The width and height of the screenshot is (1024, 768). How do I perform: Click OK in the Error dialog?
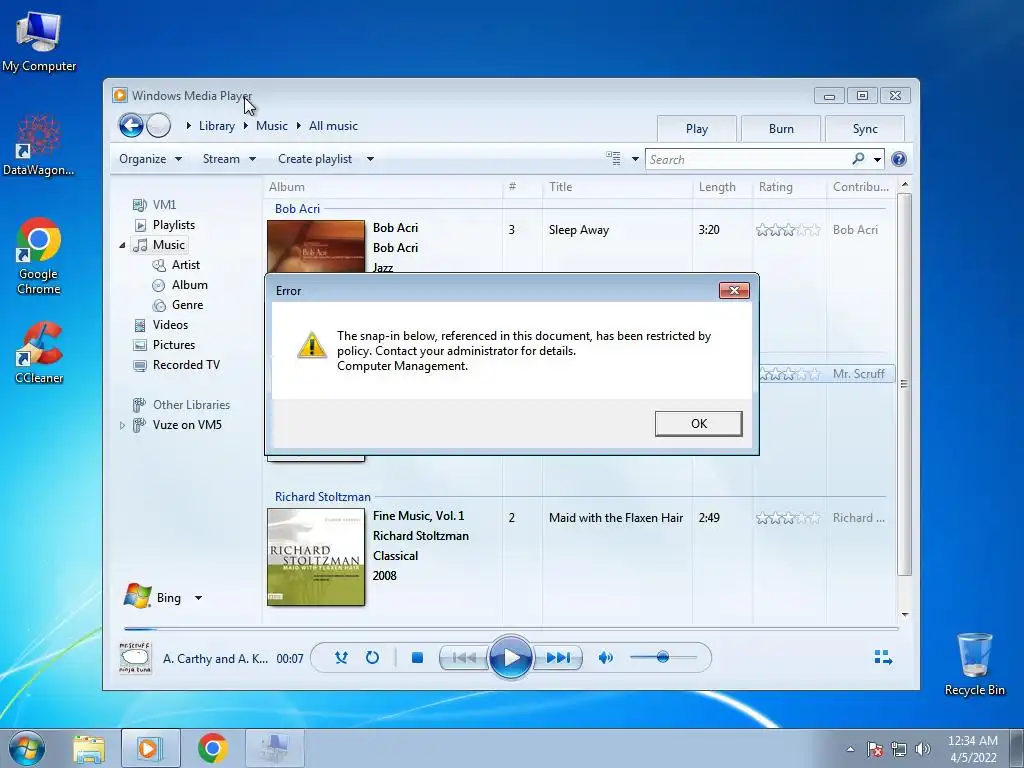coord(698,423)
